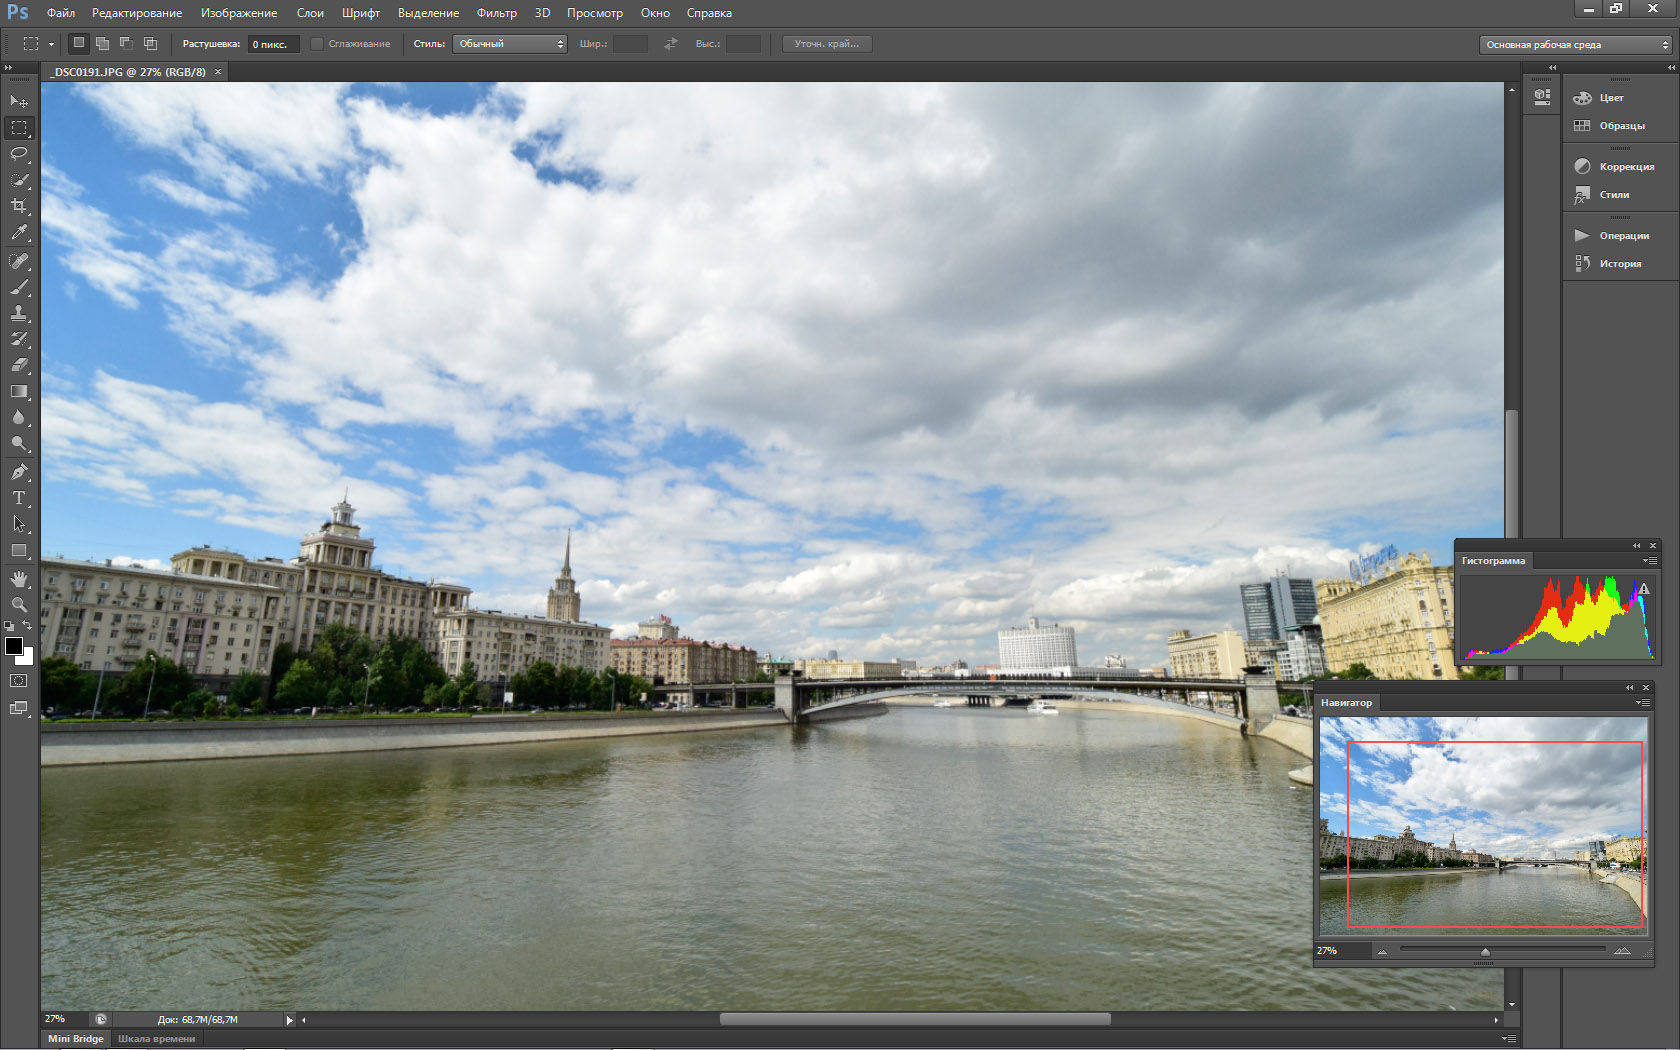This screenshot has width=1680, height=1050.
Task: Click the Уточн. край button
Action: [827, 44]
